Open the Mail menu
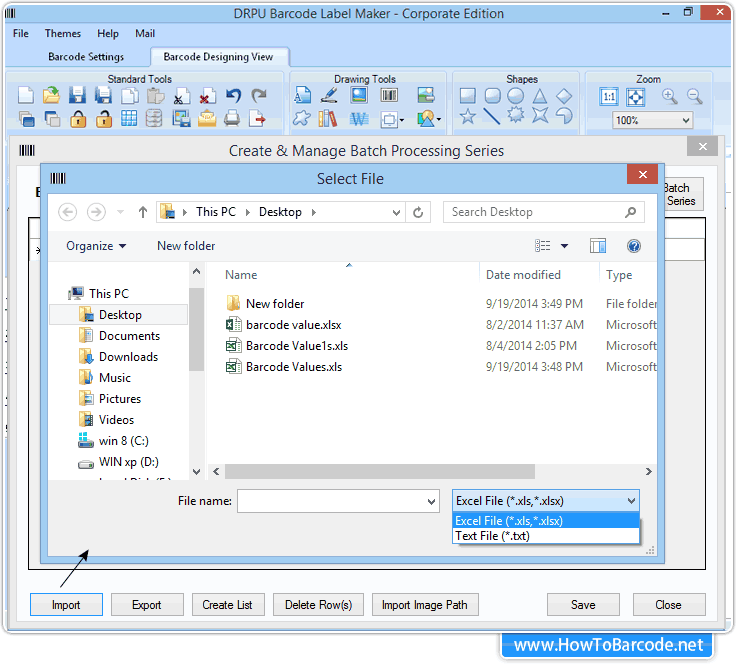 point(145,33)
